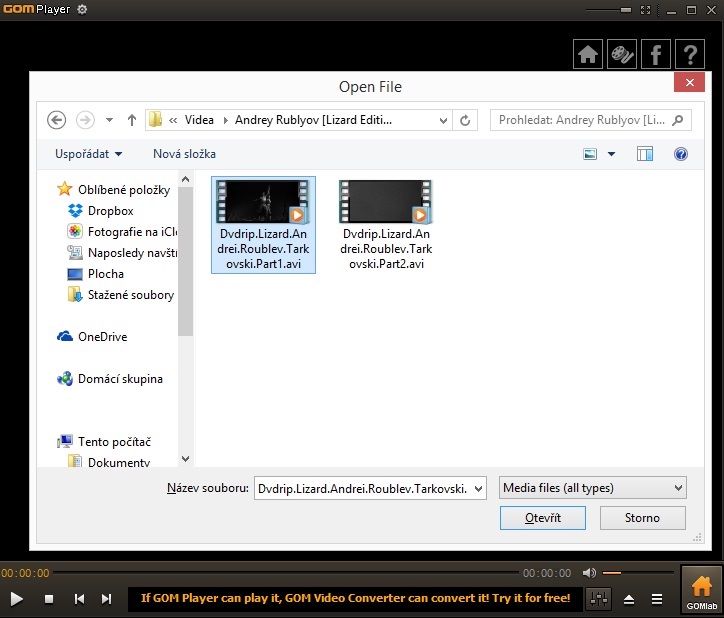Open GOMlab home button
The height and width of the screenshot is (618, 724).
tap(702, 591)
